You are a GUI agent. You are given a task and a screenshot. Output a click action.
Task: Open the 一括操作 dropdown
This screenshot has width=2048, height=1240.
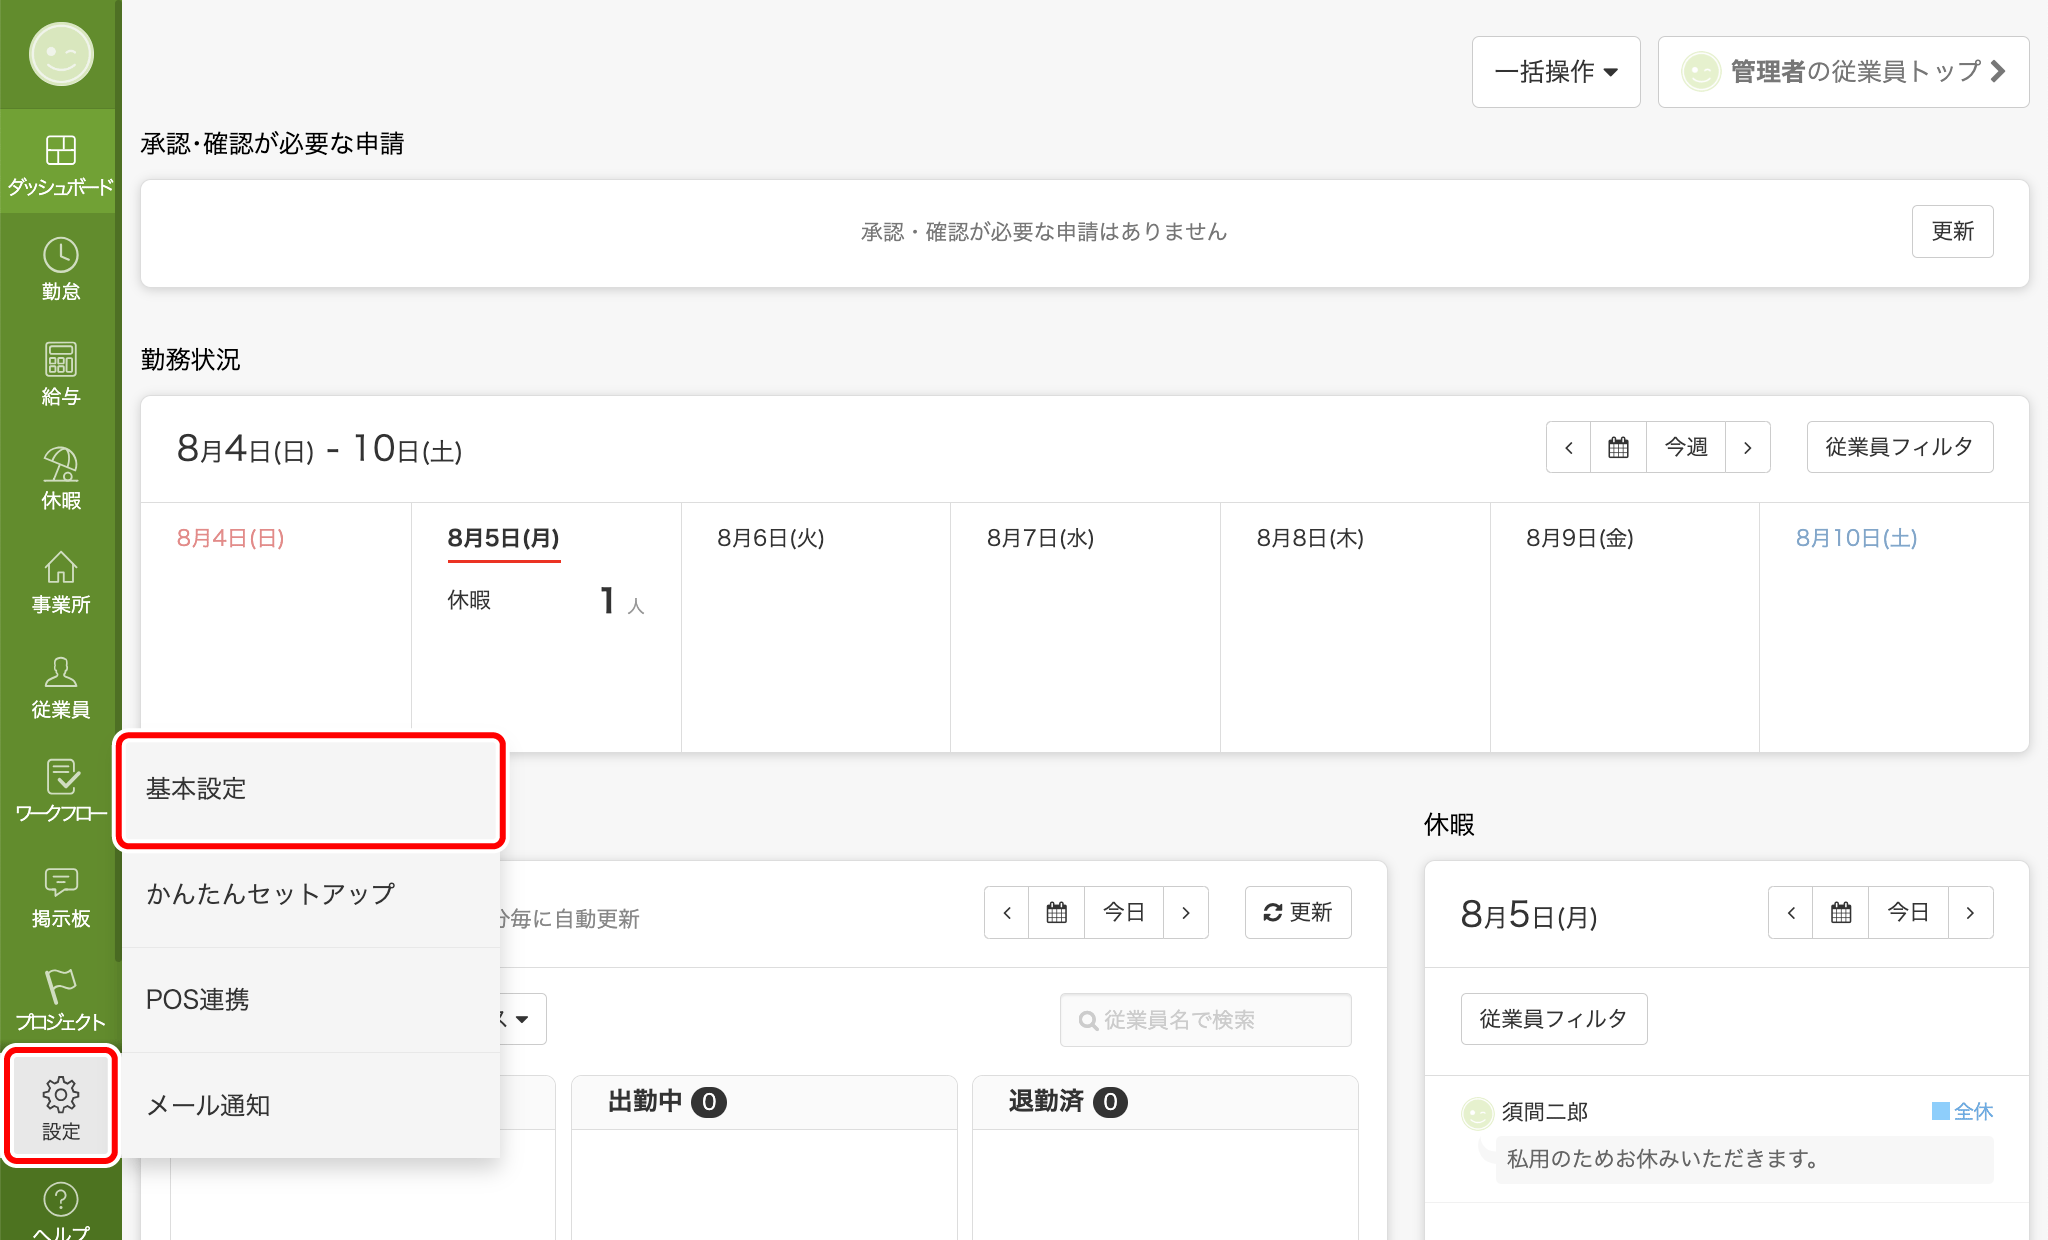click(1555, 71)
